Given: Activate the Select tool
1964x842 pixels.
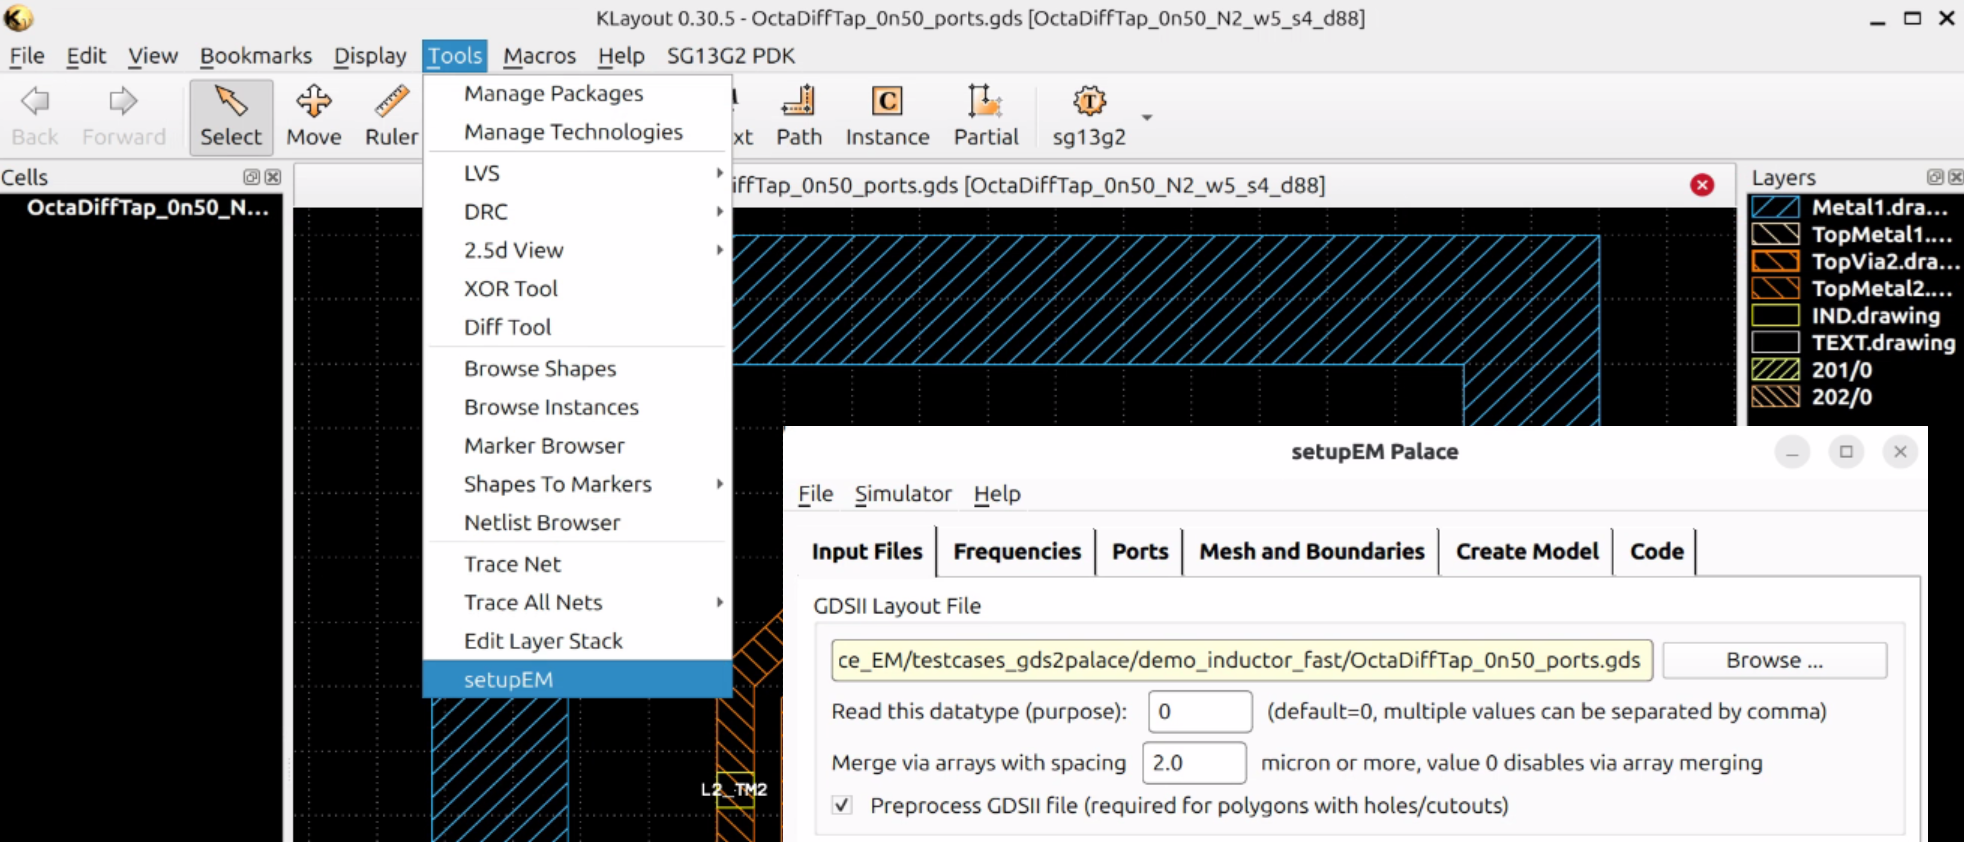Looking at the screenshot, I should (x=231, y=117).
